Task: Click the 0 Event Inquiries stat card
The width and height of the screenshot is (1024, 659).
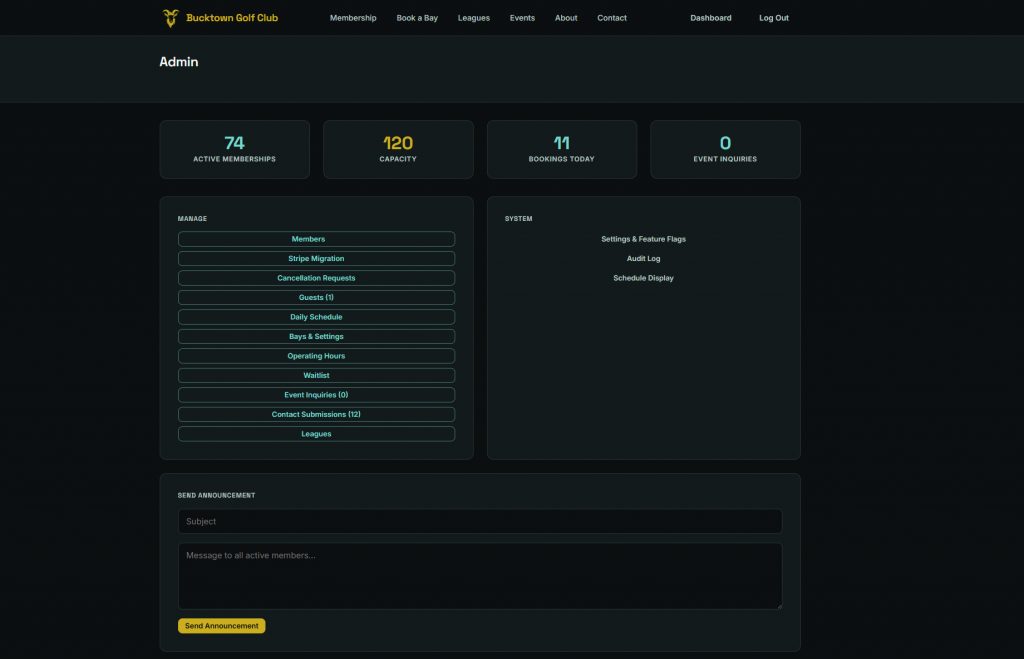Action: pyautogui.click(x=725, y=150)
